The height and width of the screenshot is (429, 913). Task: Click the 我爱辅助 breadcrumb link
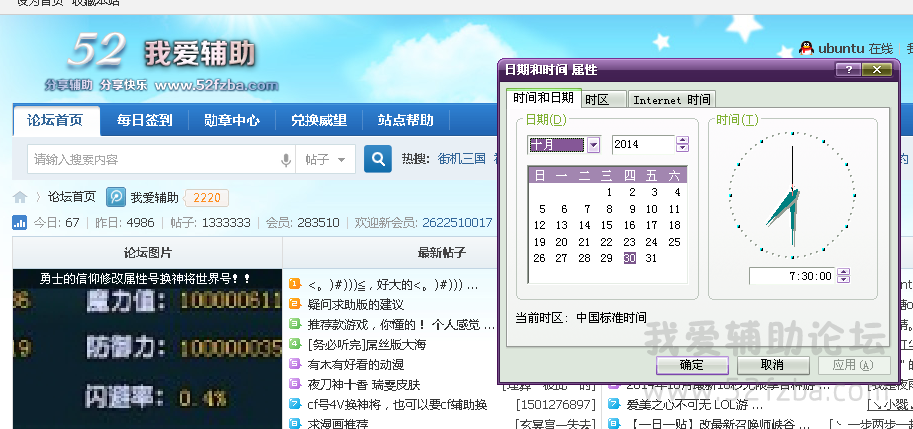pyautogui.click(x=154, y=198)
